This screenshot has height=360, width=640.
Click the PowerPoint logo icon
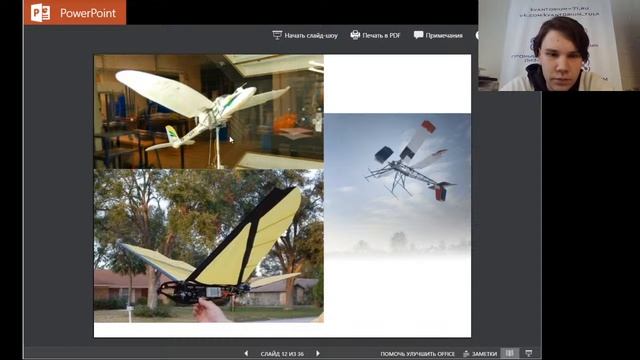pyautogui.click(x=41, y=13)
